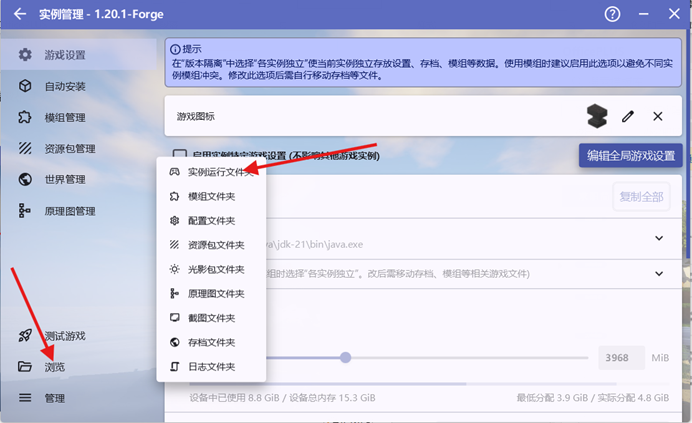The width and height of the screenshot is (692, 423).
Task: Expand the version isolation dropdown chevron
Action: pyautogui.click(x=658, y=273)
